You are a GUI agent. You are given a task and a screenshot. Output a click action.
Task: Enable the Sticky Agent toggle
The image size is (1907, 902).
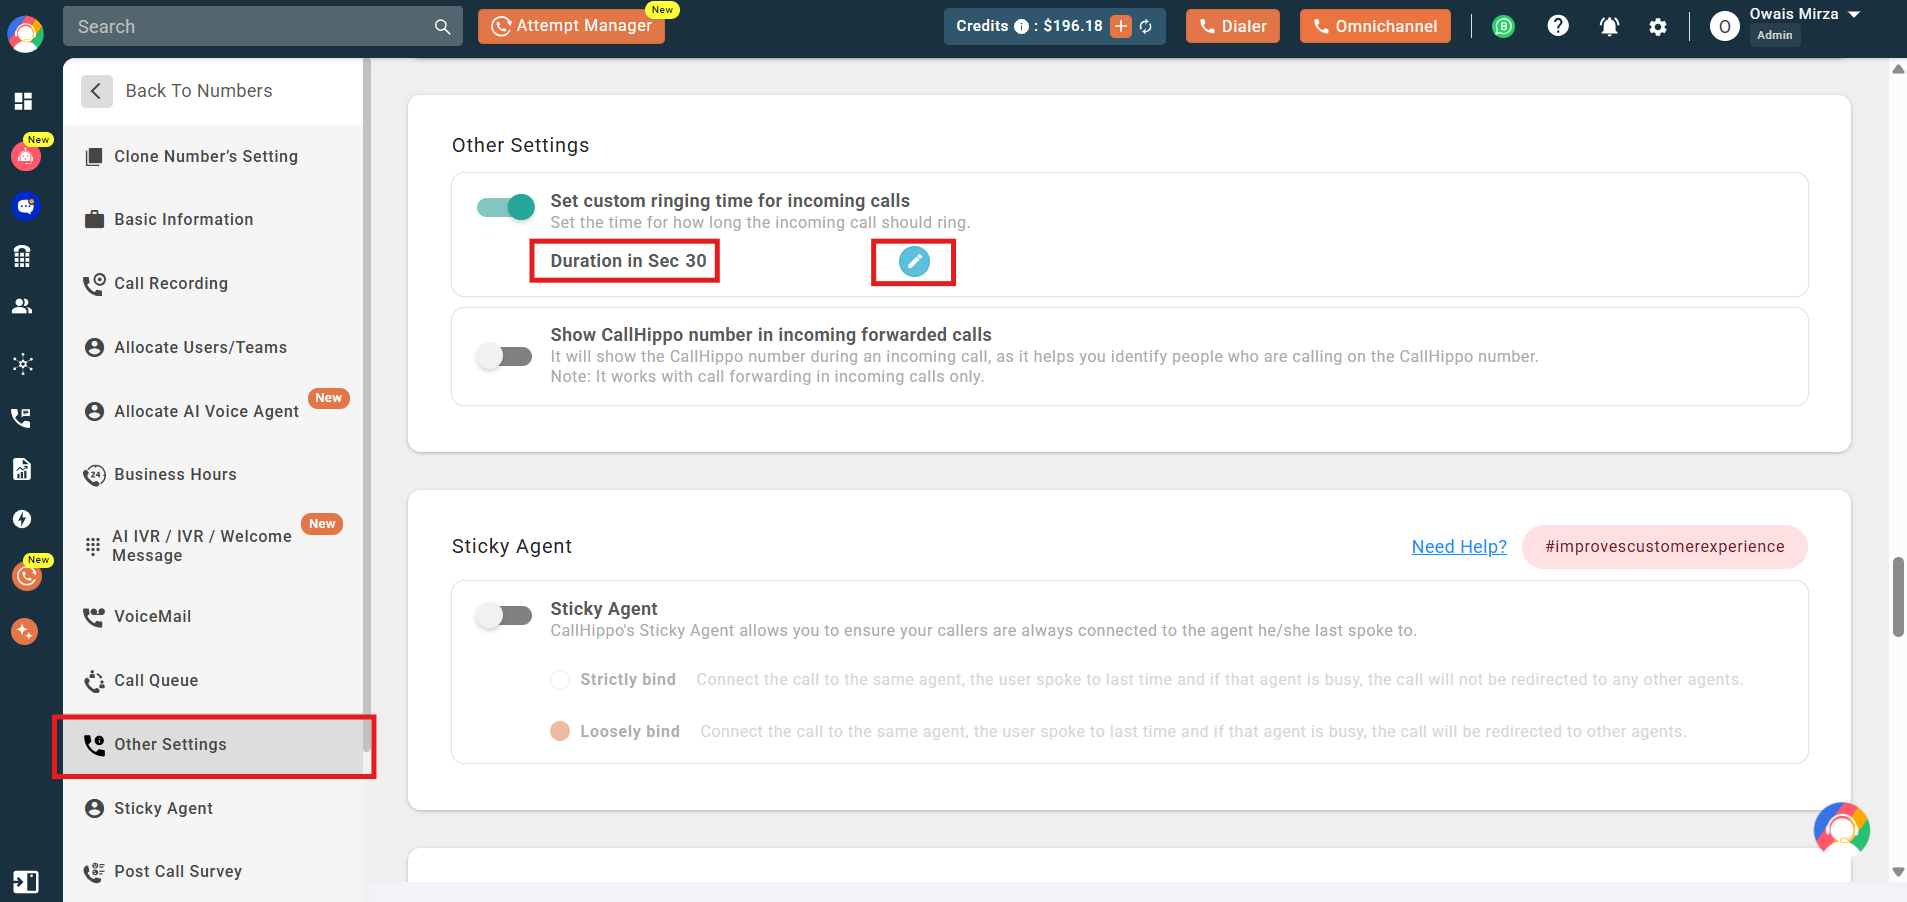(504, 615)
